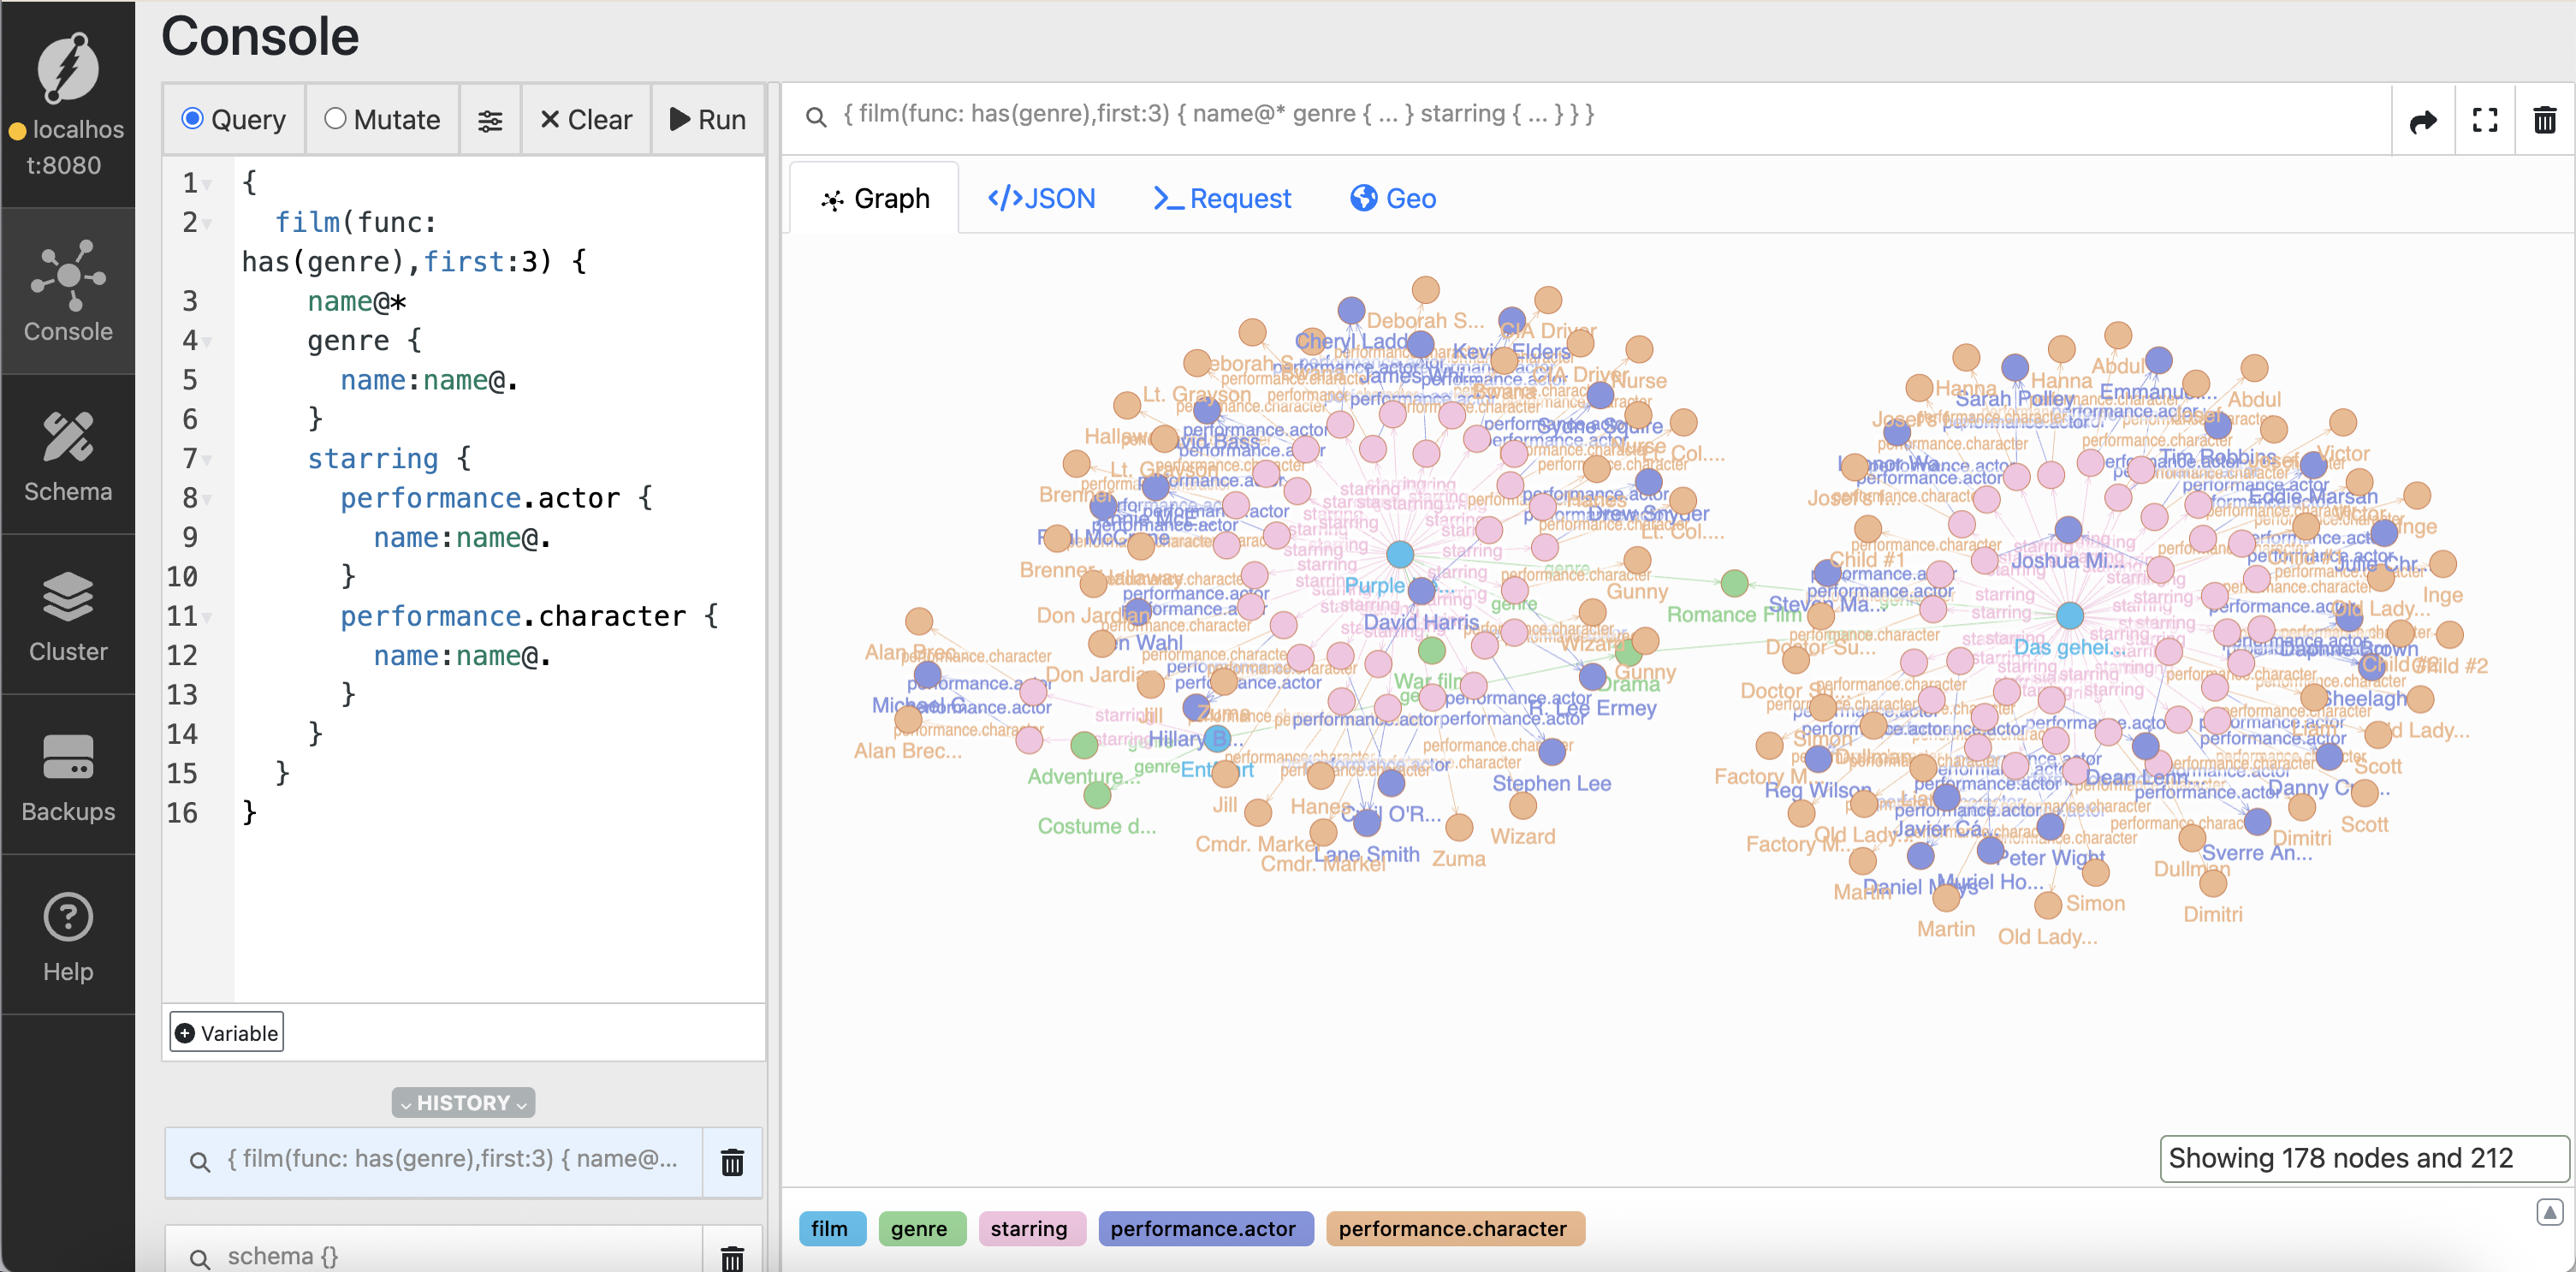Open query options sliders icon
This screenshot has width=2576, height=1272.
tap(490, 120)
